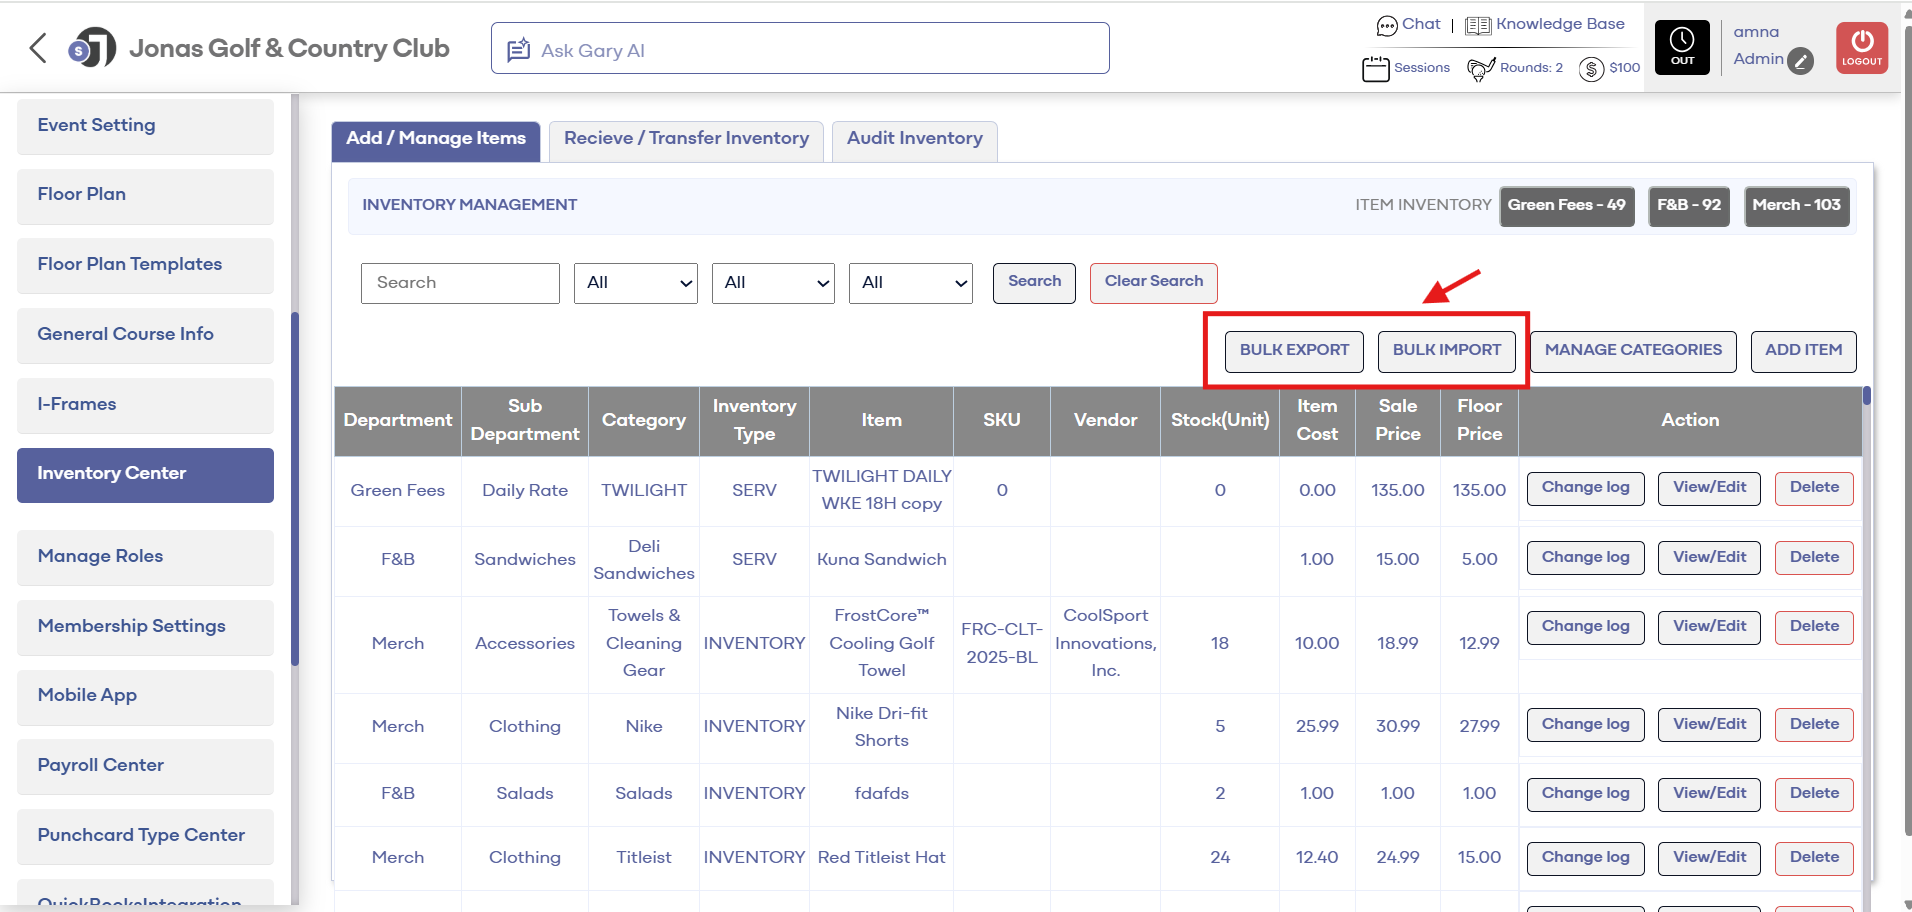Expand the third All filter dropdown

coord(910,283)
